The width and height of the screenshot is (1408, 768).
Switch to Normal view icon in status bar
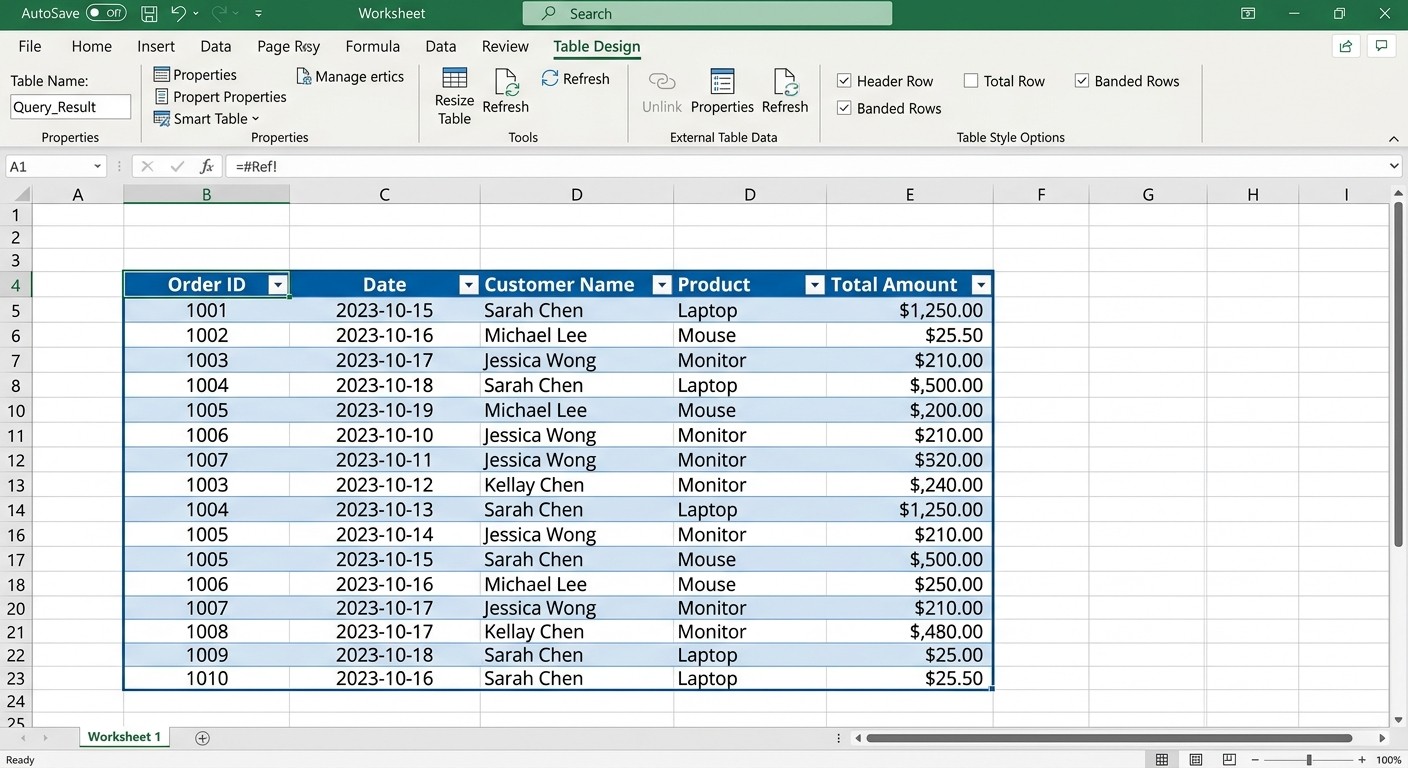click(x=1162, y=760)
